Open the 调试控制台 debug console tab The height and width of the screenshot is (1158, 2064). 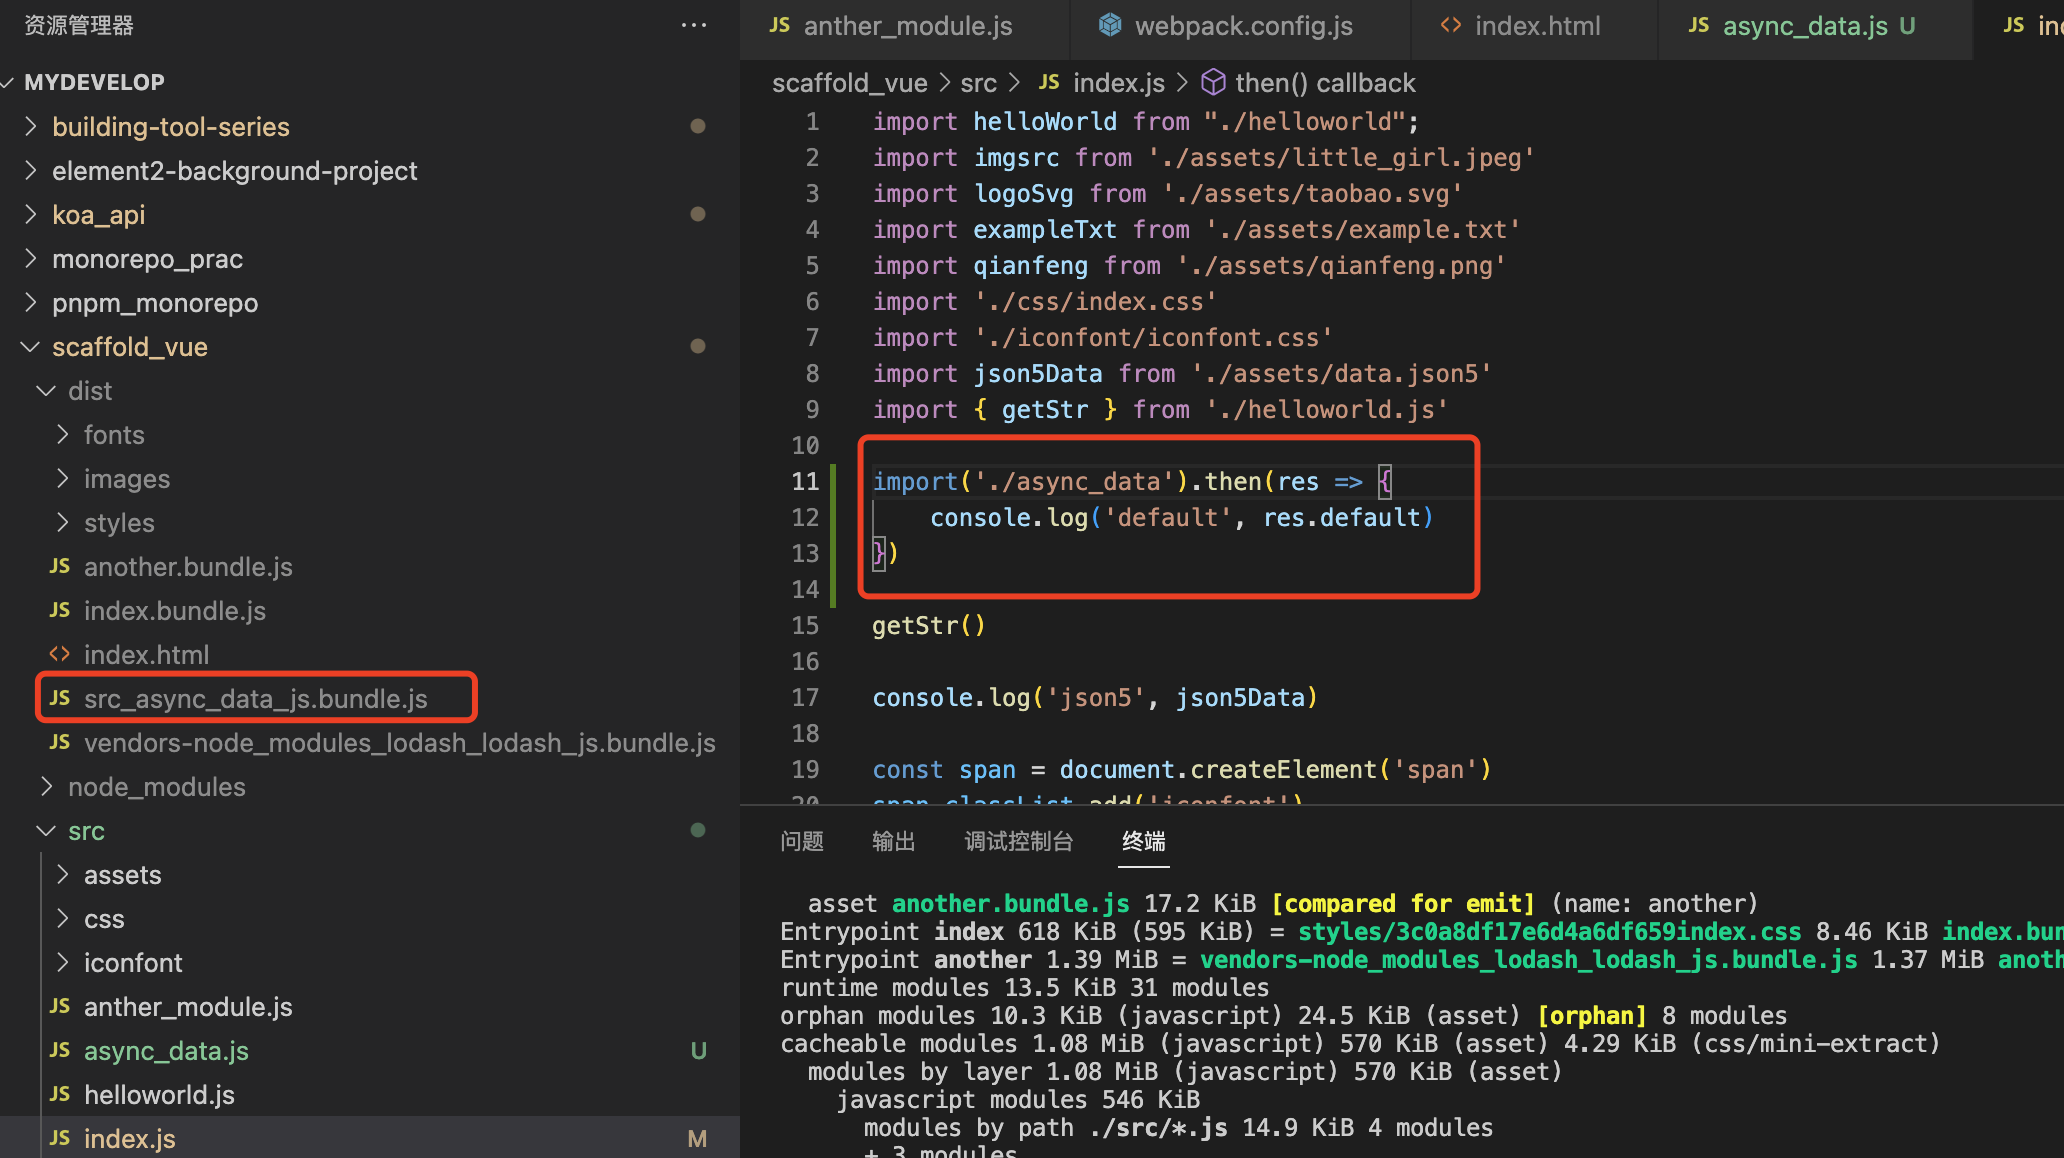click(1018, 841)
